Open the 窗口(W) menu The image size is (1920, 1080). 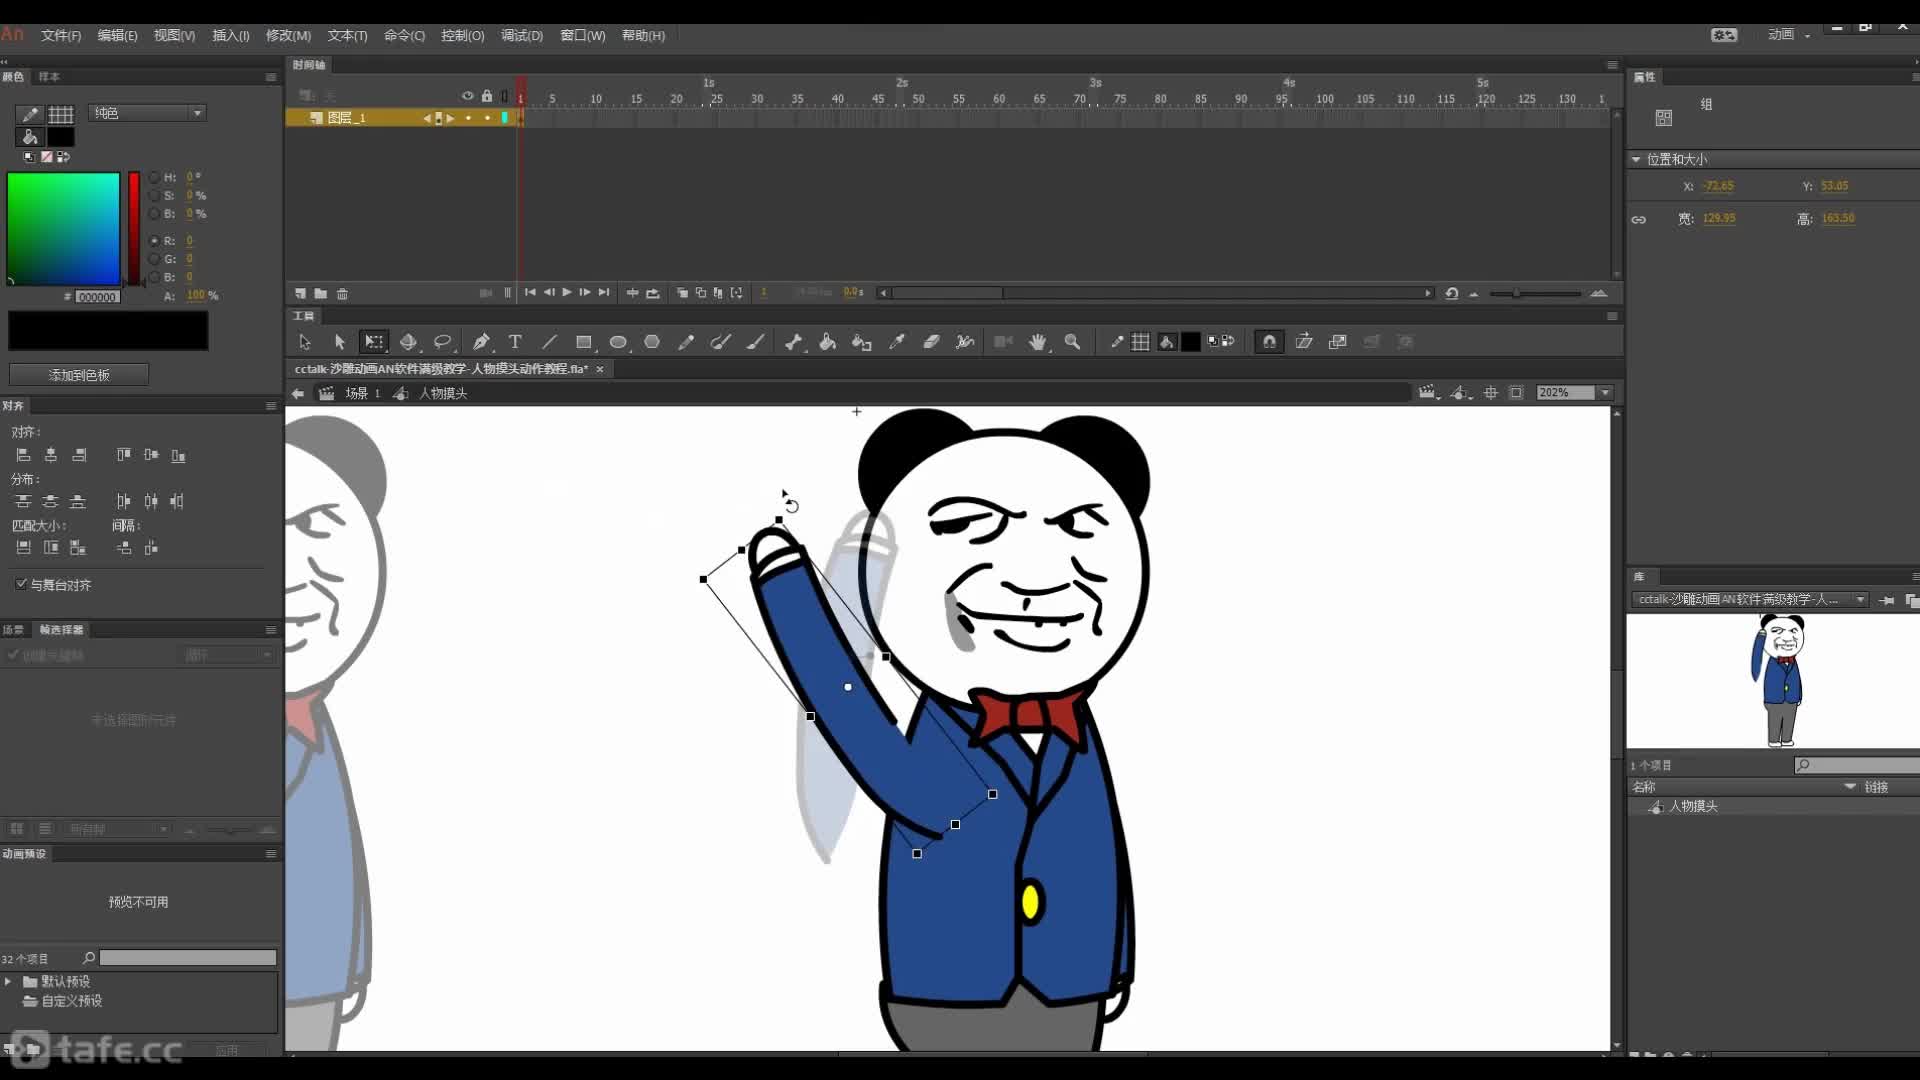pyautogui.click(x=582, y=35)
